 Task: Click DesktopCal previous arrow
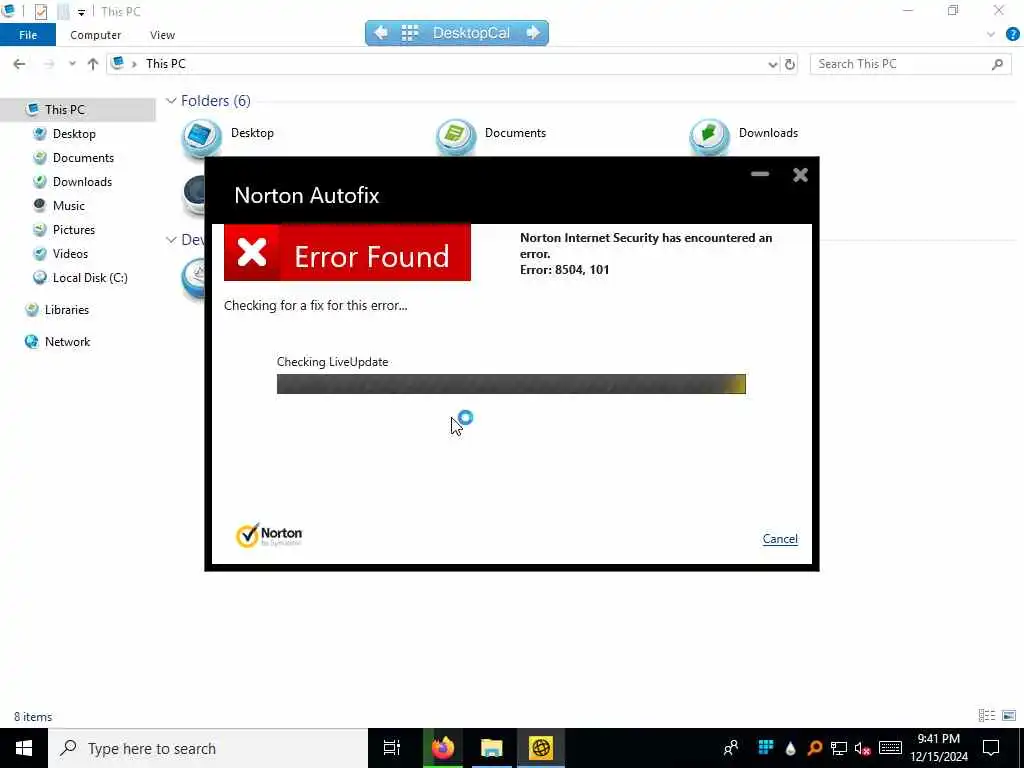(x=381, y=32)
